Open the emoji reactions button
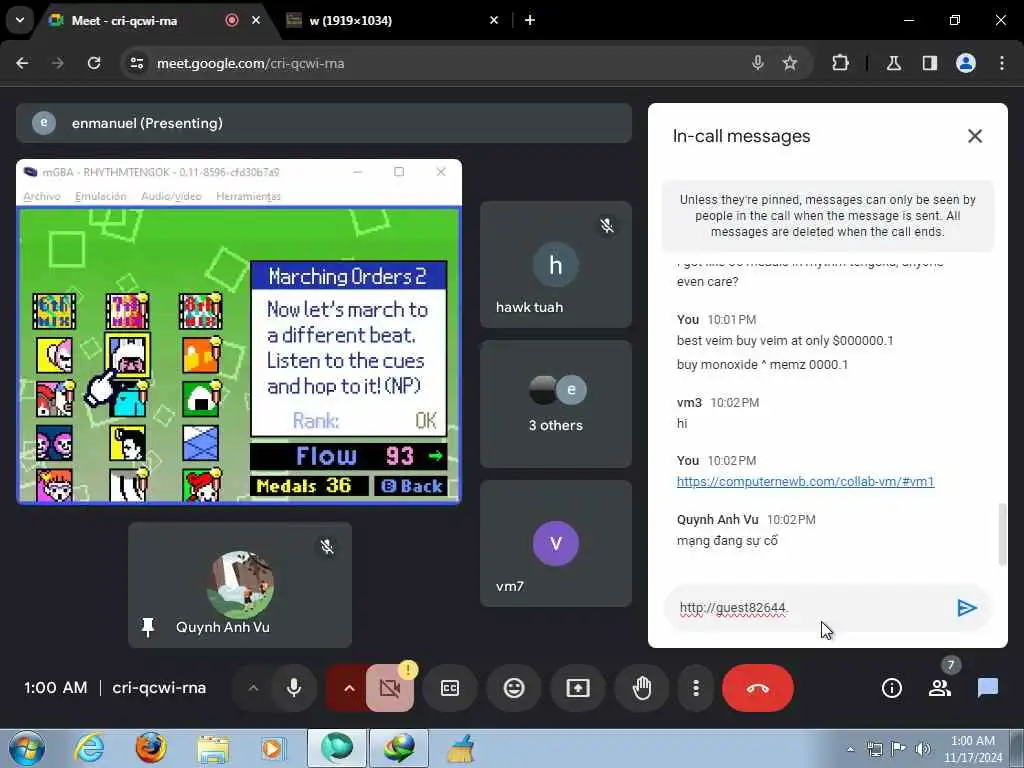The height and width of the screenshot is (768, 1024). coord(514,688)
